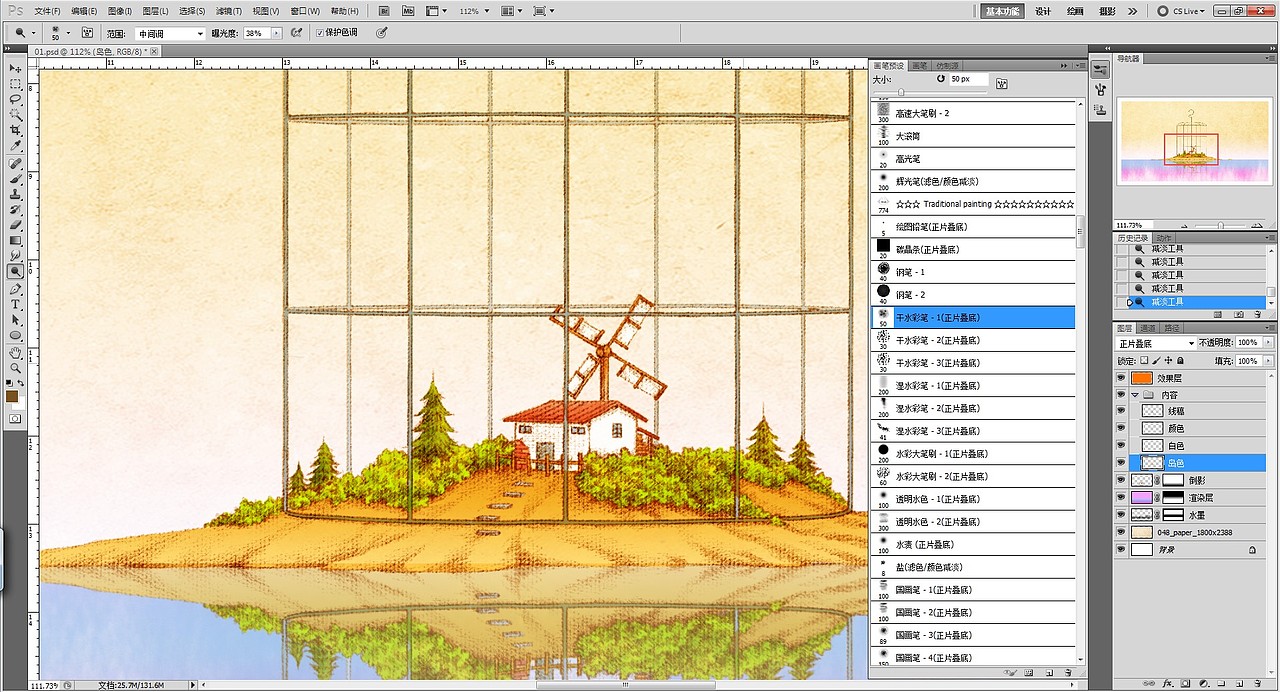Open the layer fill 100% arrow

[1267, 360]
